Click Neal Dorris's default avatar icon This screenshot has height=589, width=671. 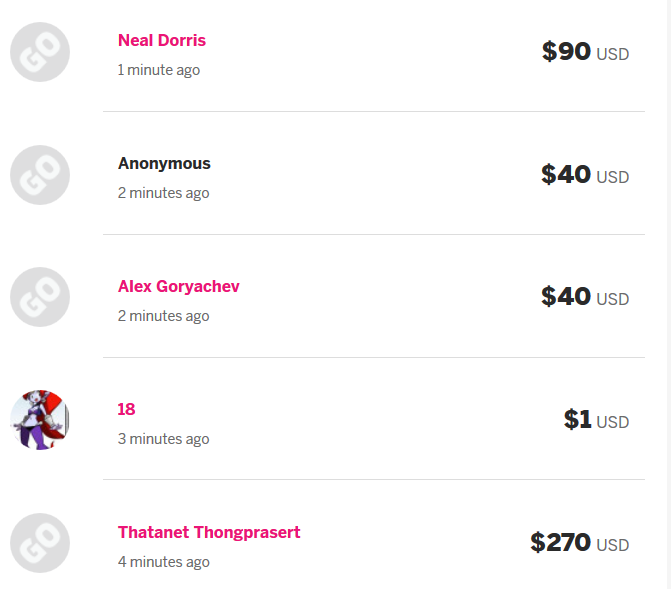pos(40,52)
